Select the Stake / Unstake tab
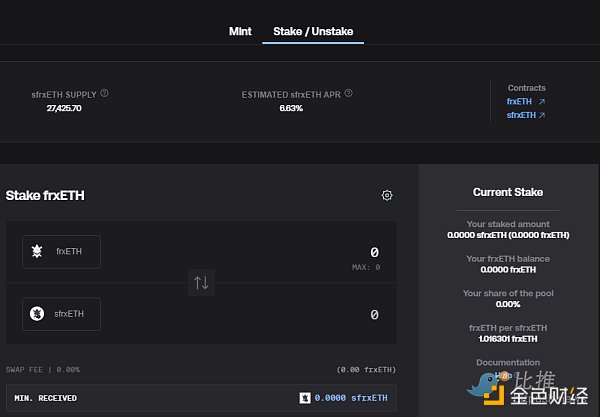The width and height of the screenshot is (600, 417). [x=313, y=31]
